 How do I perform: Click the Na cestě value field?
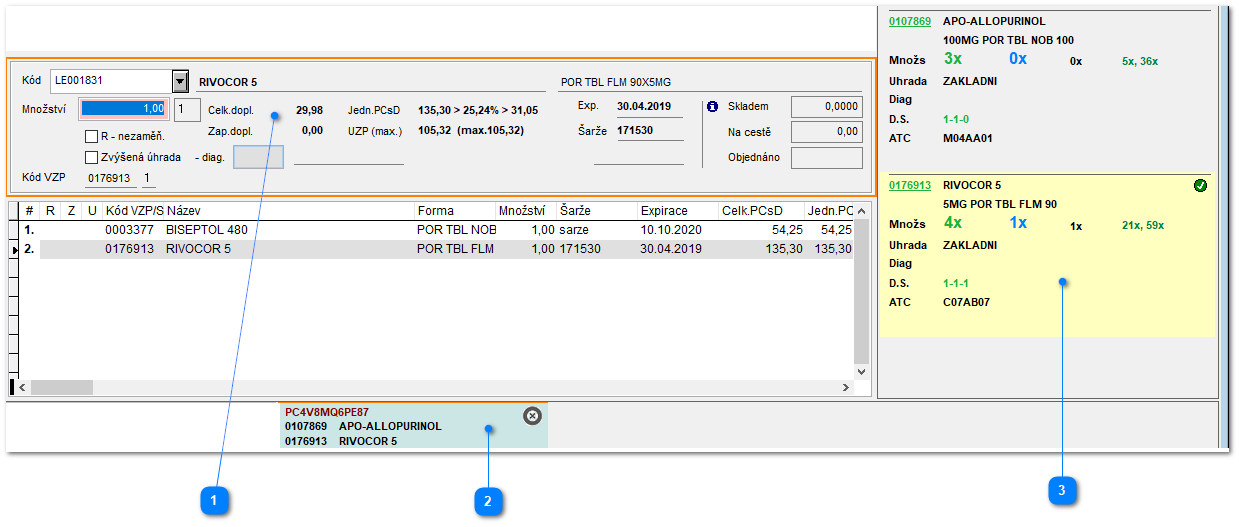tap(827, 132)
